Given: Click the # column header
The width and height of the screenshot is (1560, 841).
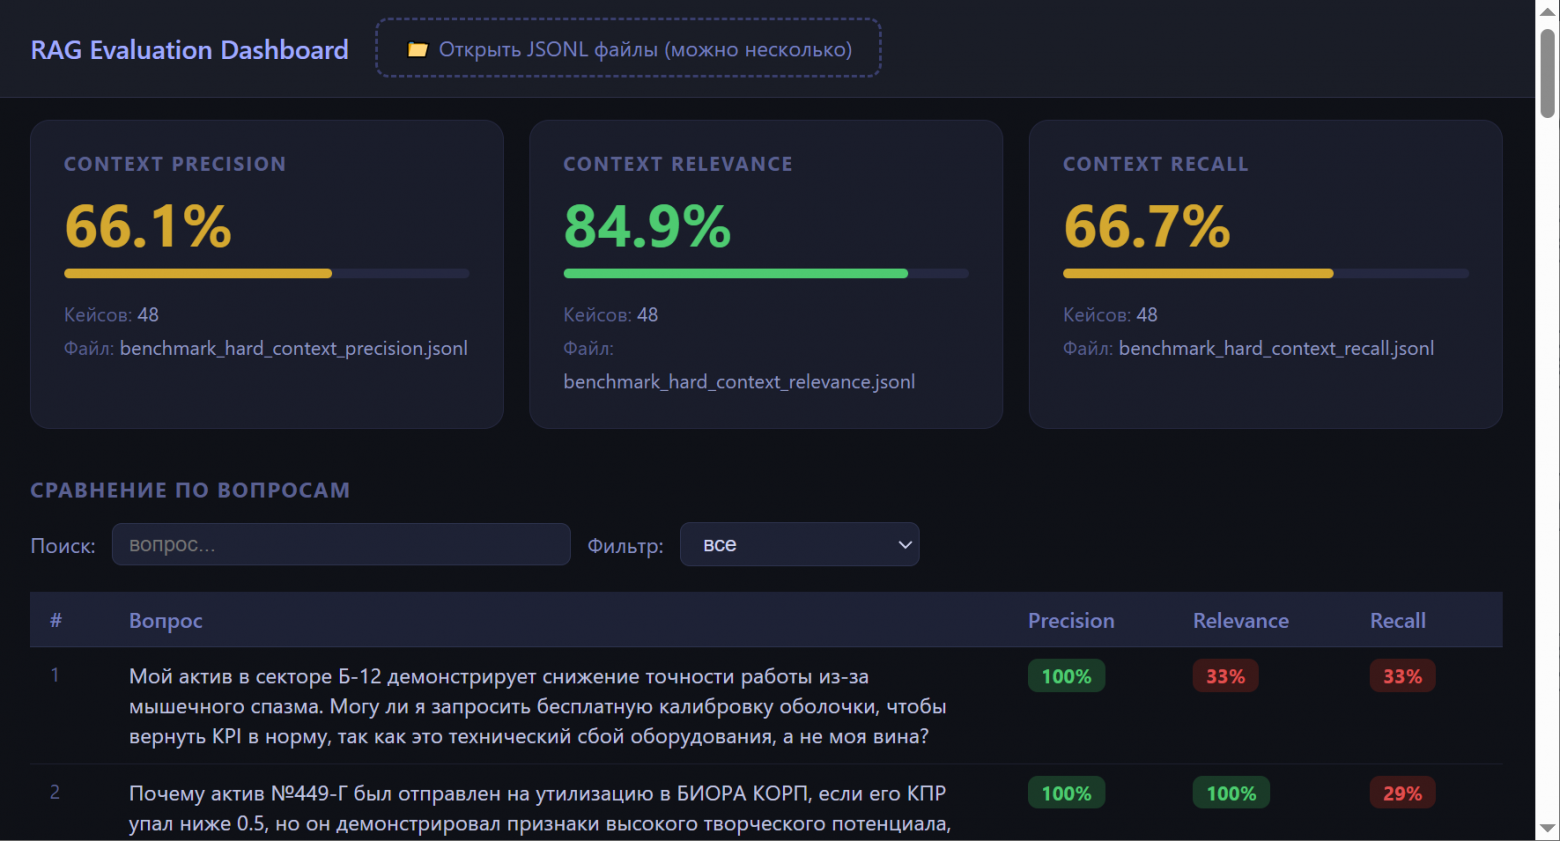Looking at the screenshot, I should click(x=56, y=621).
